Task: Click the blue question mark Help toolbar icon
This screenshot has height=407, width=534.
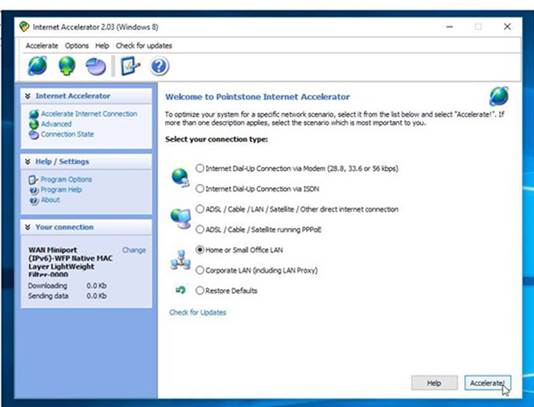Action: (x=159, y=66)
